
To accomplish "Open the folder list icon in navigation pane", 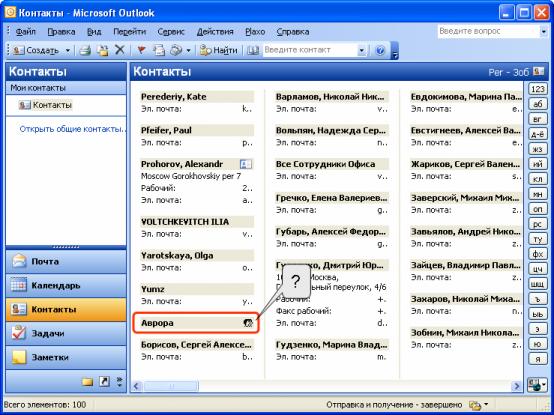I will (88, 382).
